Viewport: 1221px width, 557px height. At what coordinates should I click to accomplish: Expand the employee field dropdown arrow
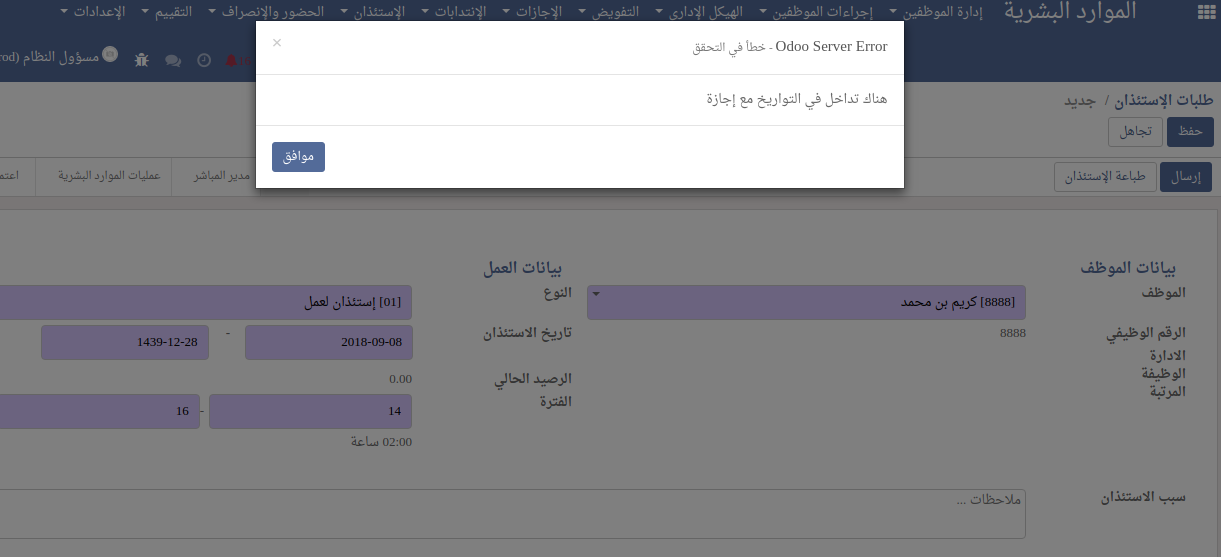[x=597, y=294]
